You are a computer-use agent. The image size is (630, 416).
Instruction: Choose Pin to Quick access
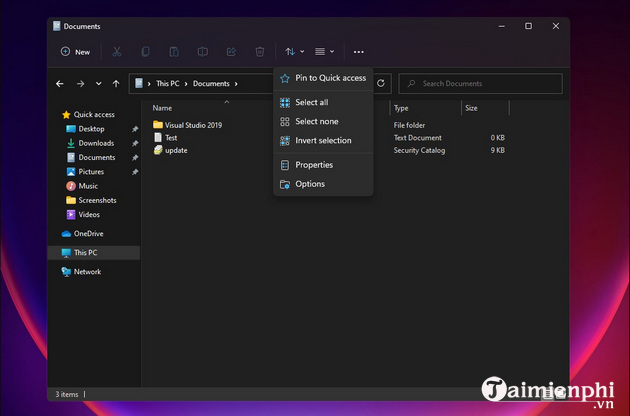coord(323,78)
